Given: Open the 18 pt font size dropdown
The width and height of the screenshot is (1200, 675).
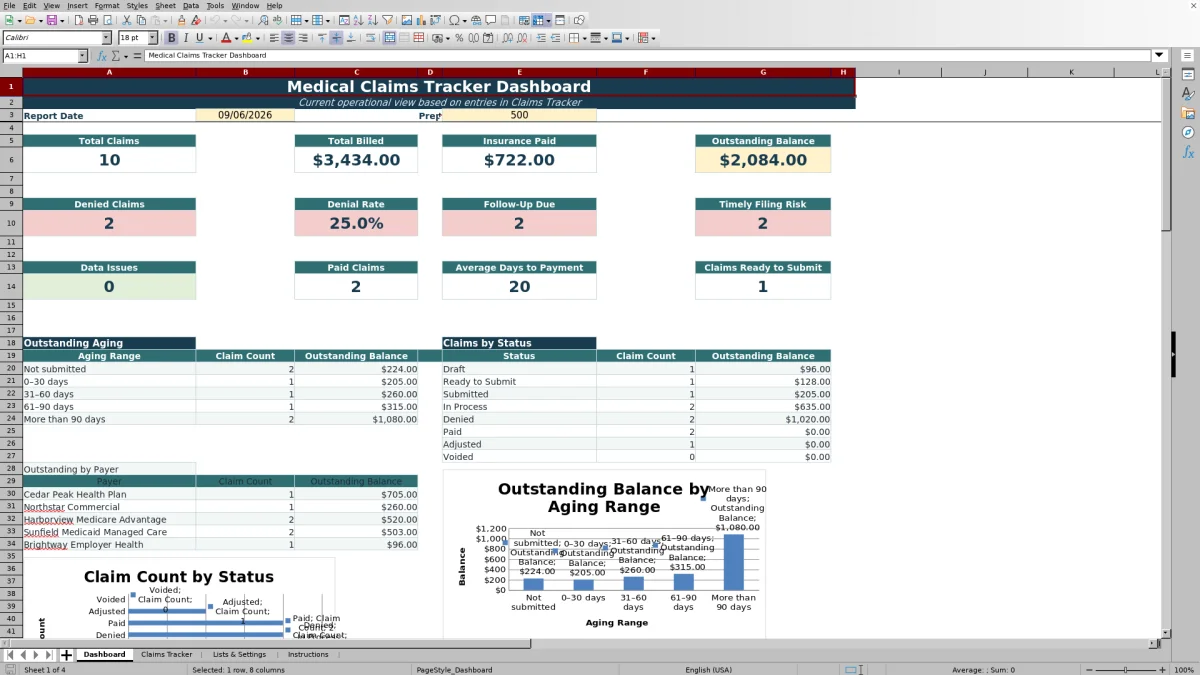Looking at the screenshot, I should pos(151,38).
